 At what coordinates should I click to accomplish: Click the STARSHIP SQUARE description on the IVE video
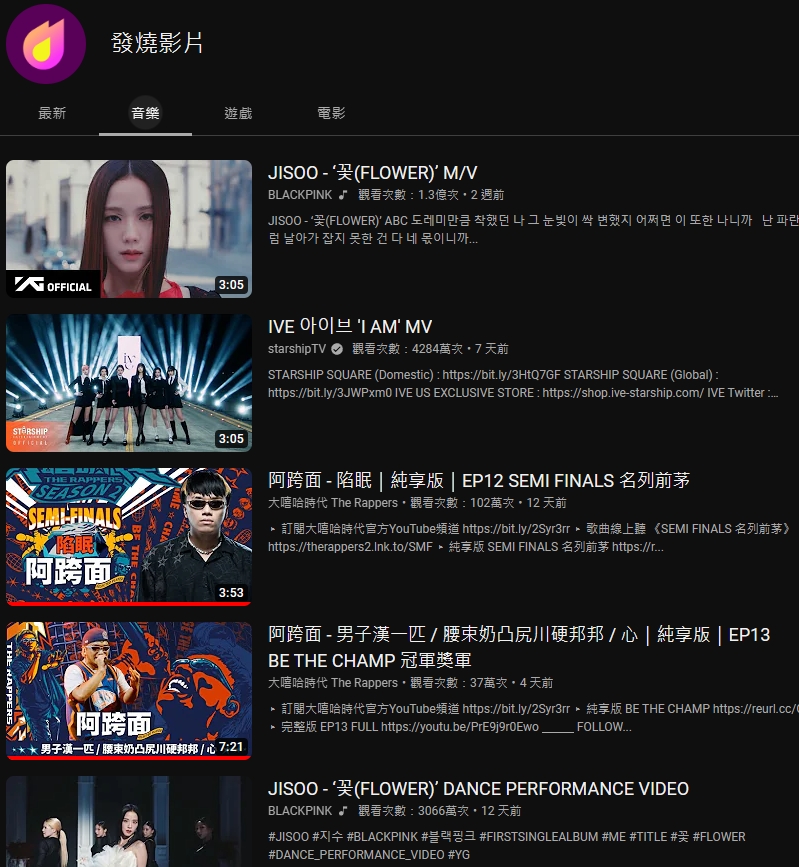523,384
